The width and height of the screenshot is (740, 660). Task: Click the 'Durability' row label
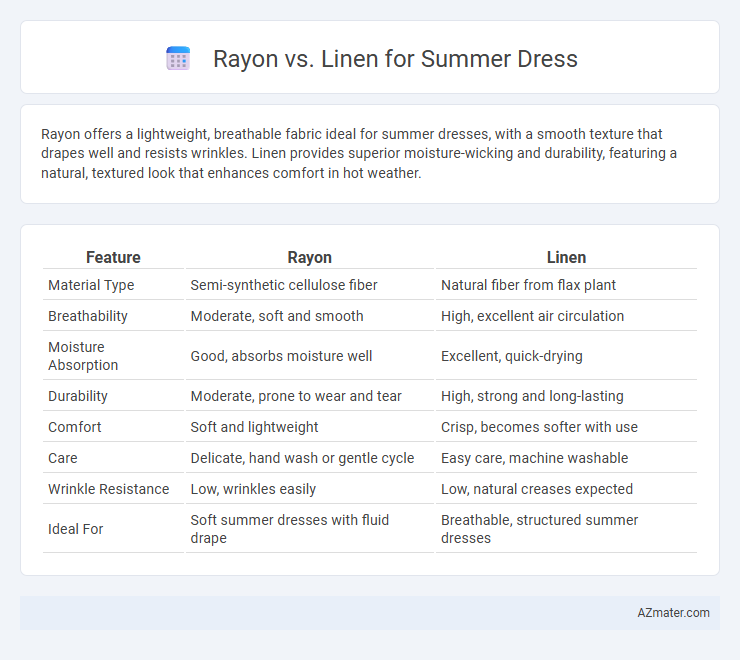tap(78, 396)
